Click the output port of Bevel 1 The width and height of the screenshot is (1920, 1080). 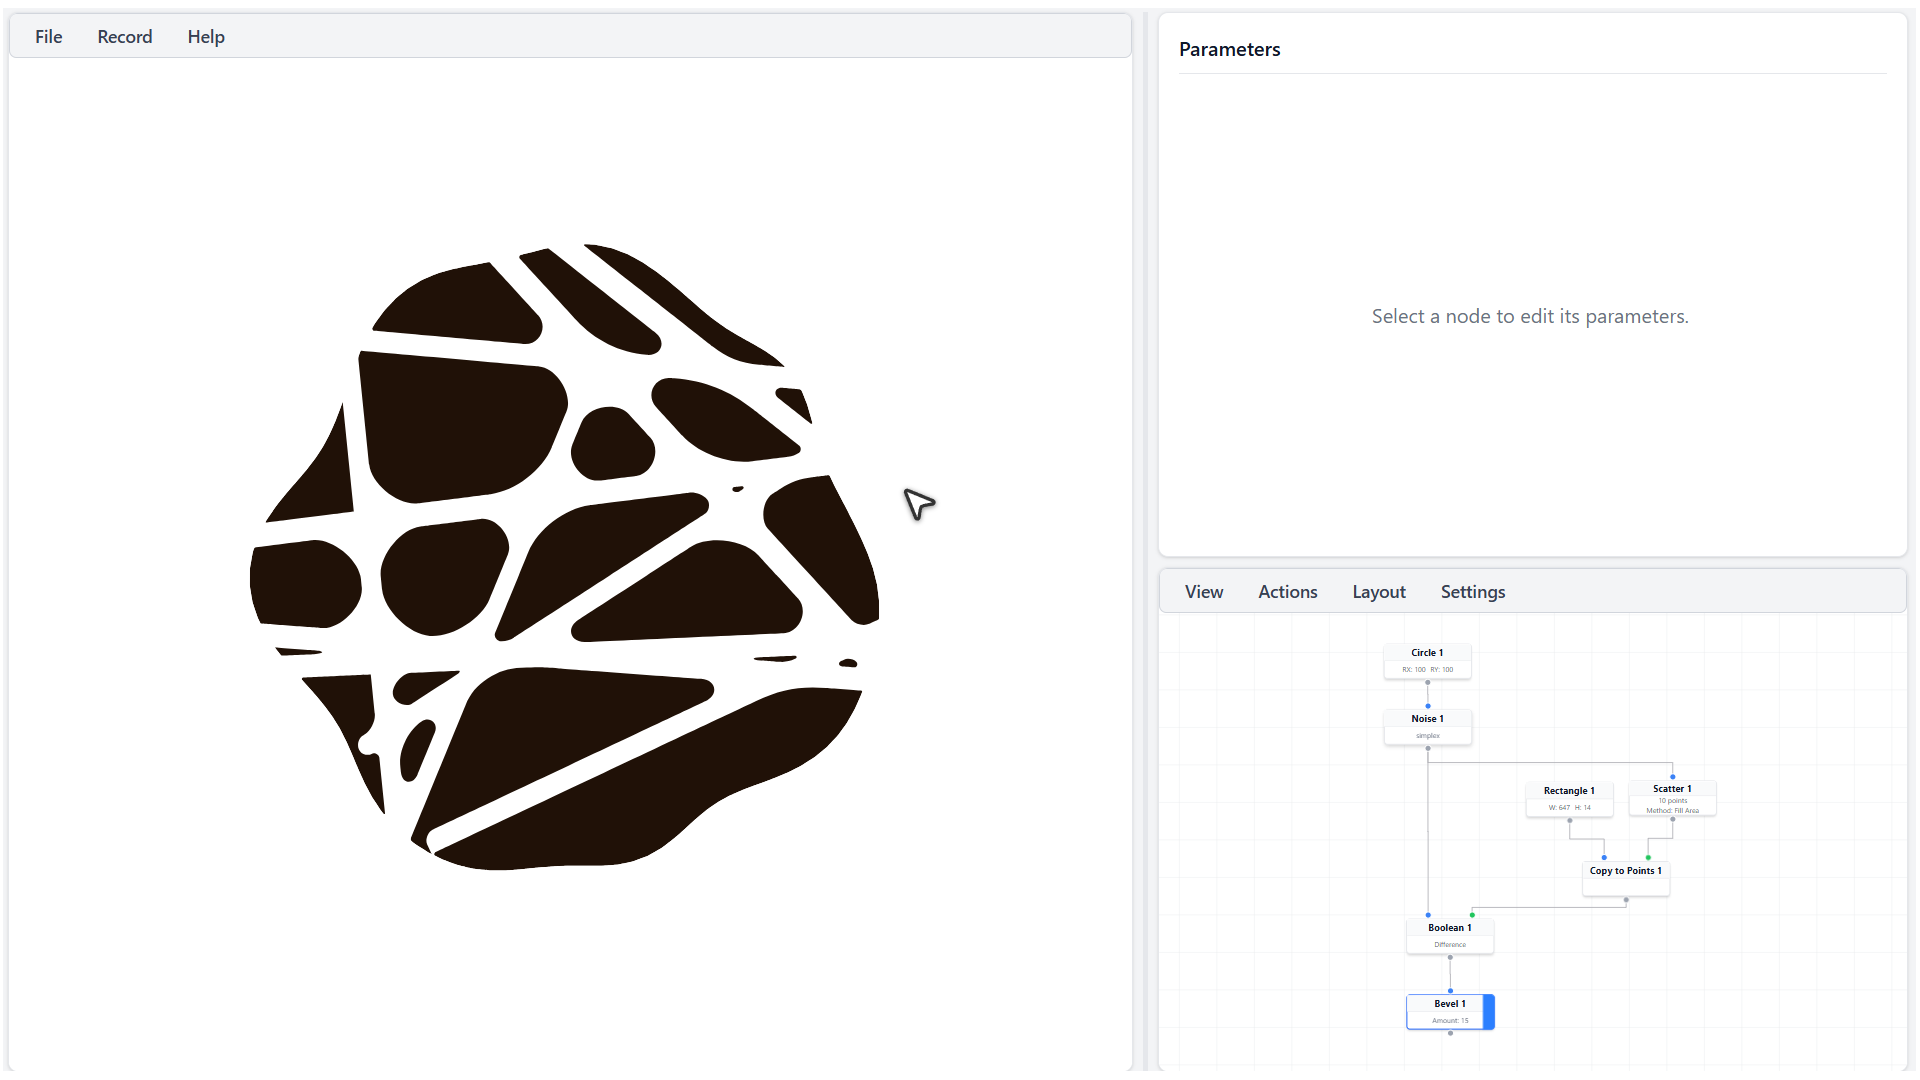click(x=1450, y=1034)
